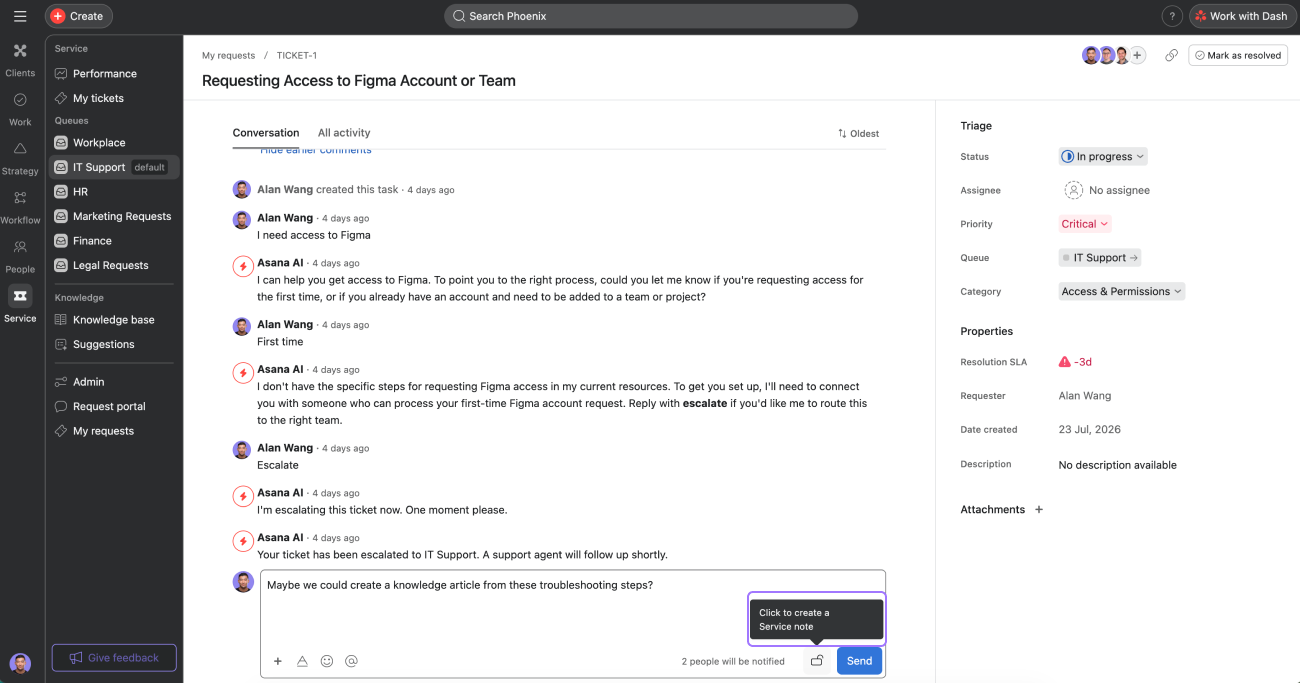Click '2 people will be notified' text
This screenshot has width=1300, height=683.
[x=733, y=661]
